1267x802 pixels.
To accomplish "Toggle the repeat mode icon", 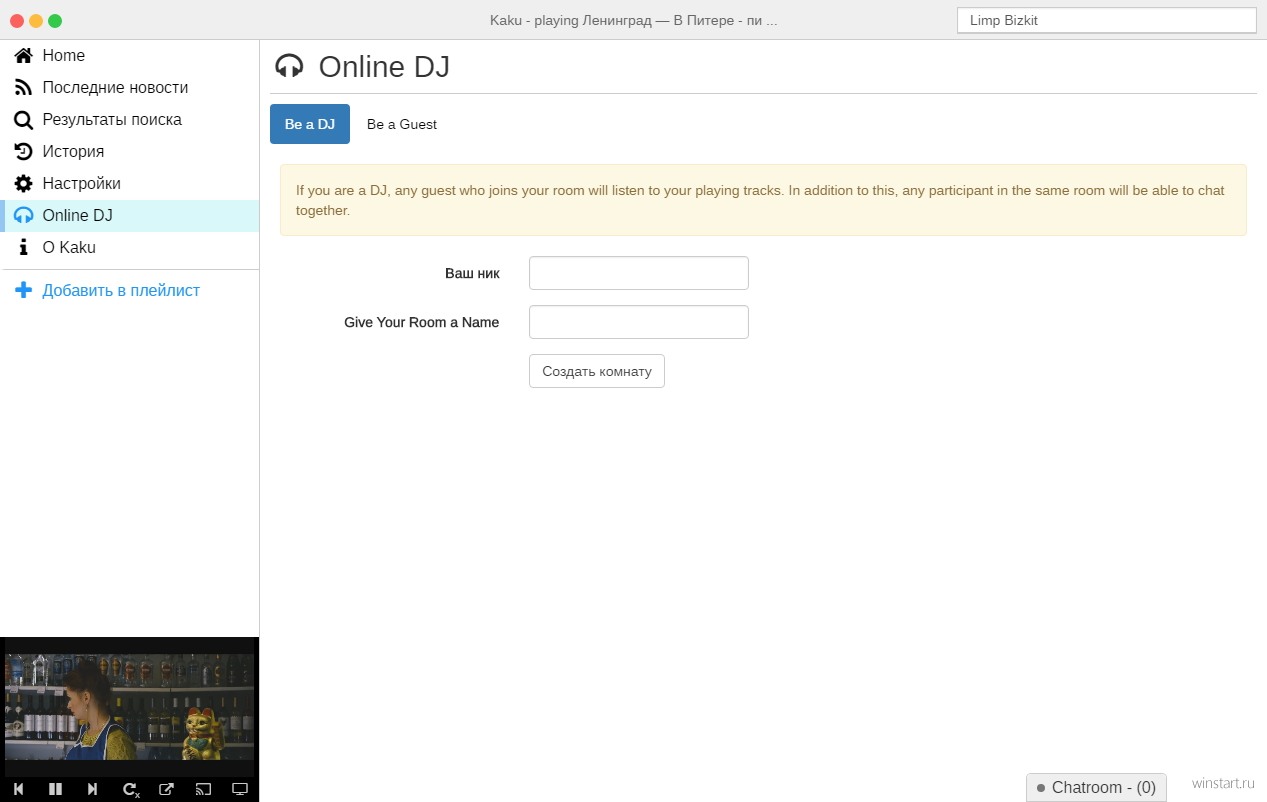I will coord(130,789).
